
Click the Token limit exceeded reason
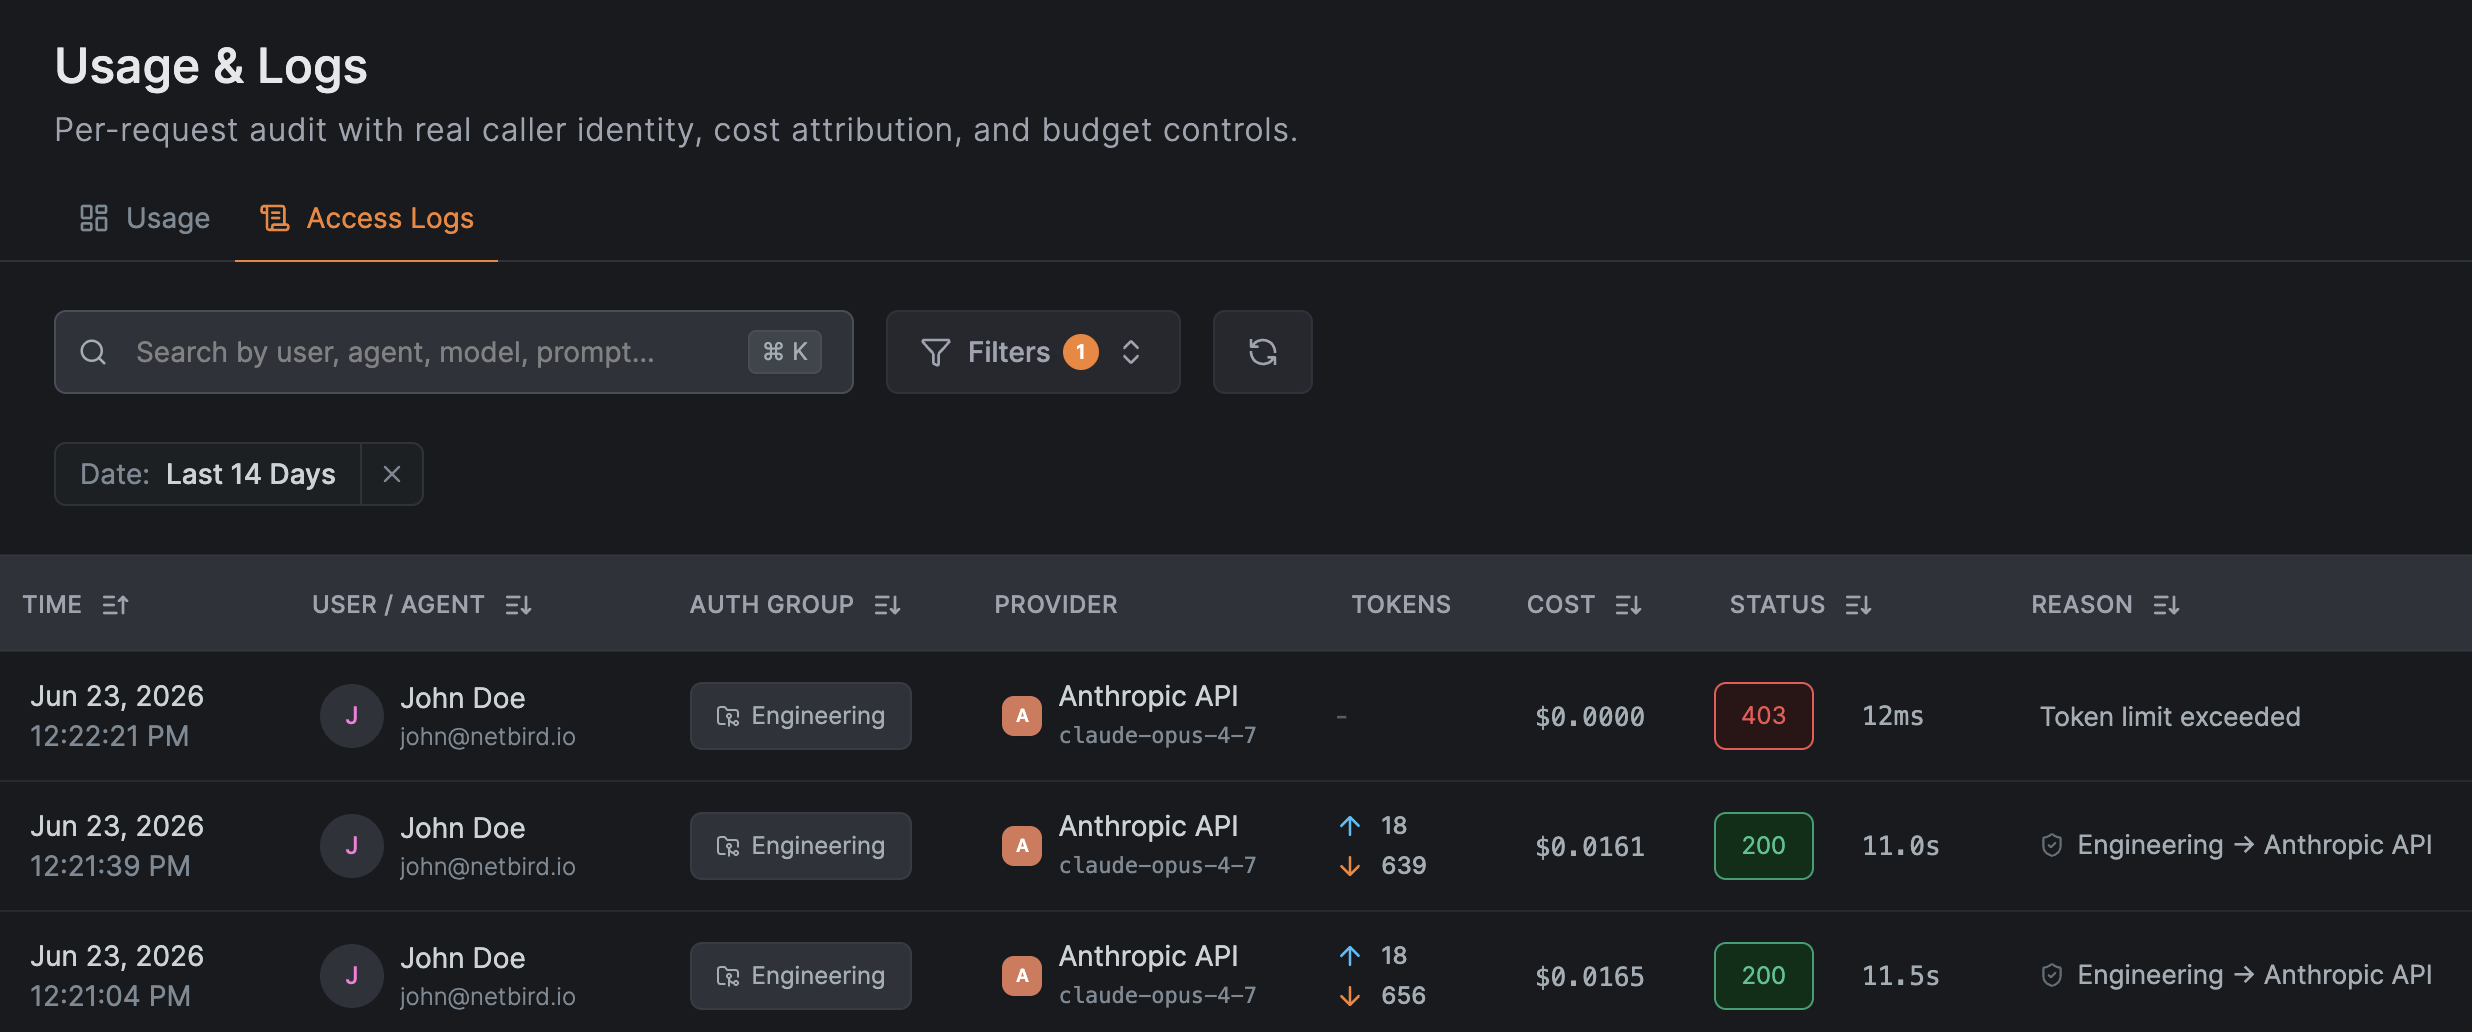click(2170, 716)
